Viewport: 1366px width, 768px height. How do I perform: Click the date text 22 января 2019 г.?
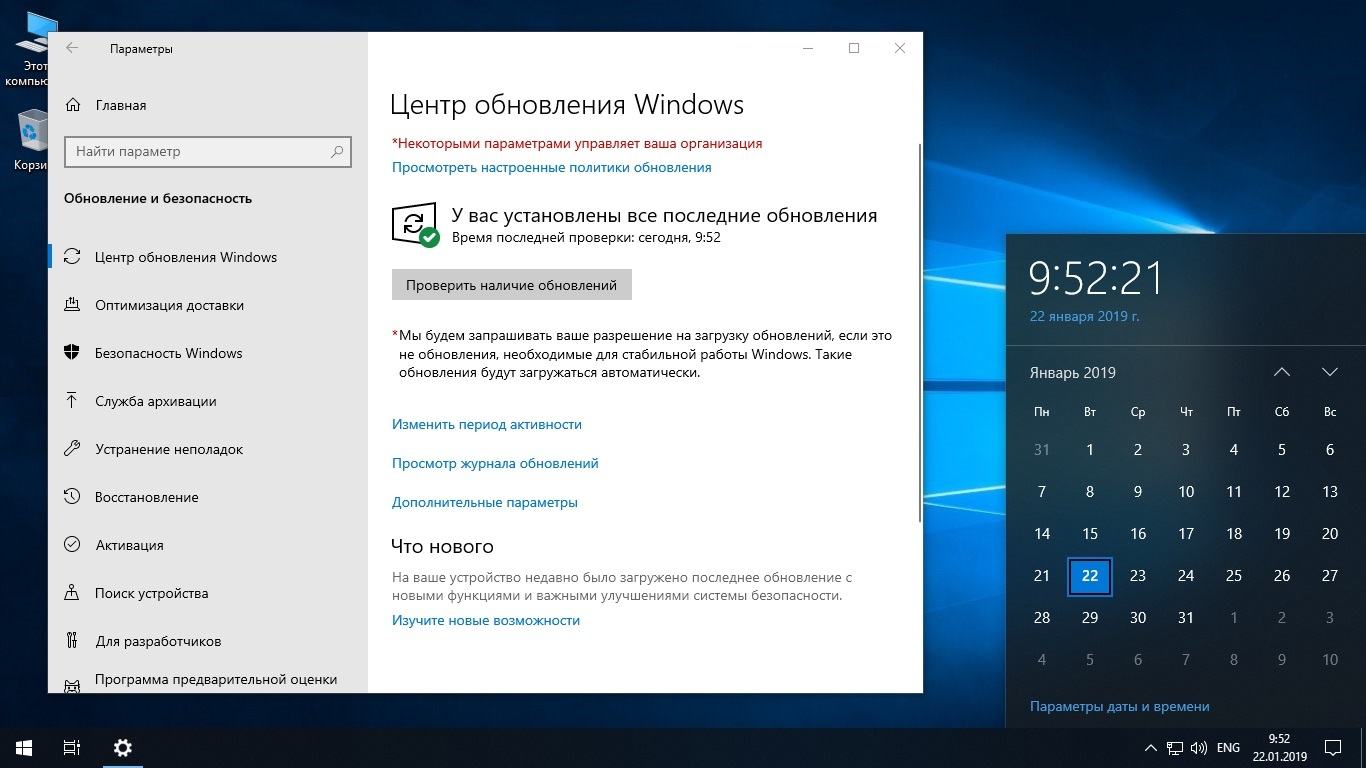pos(1085,316)
